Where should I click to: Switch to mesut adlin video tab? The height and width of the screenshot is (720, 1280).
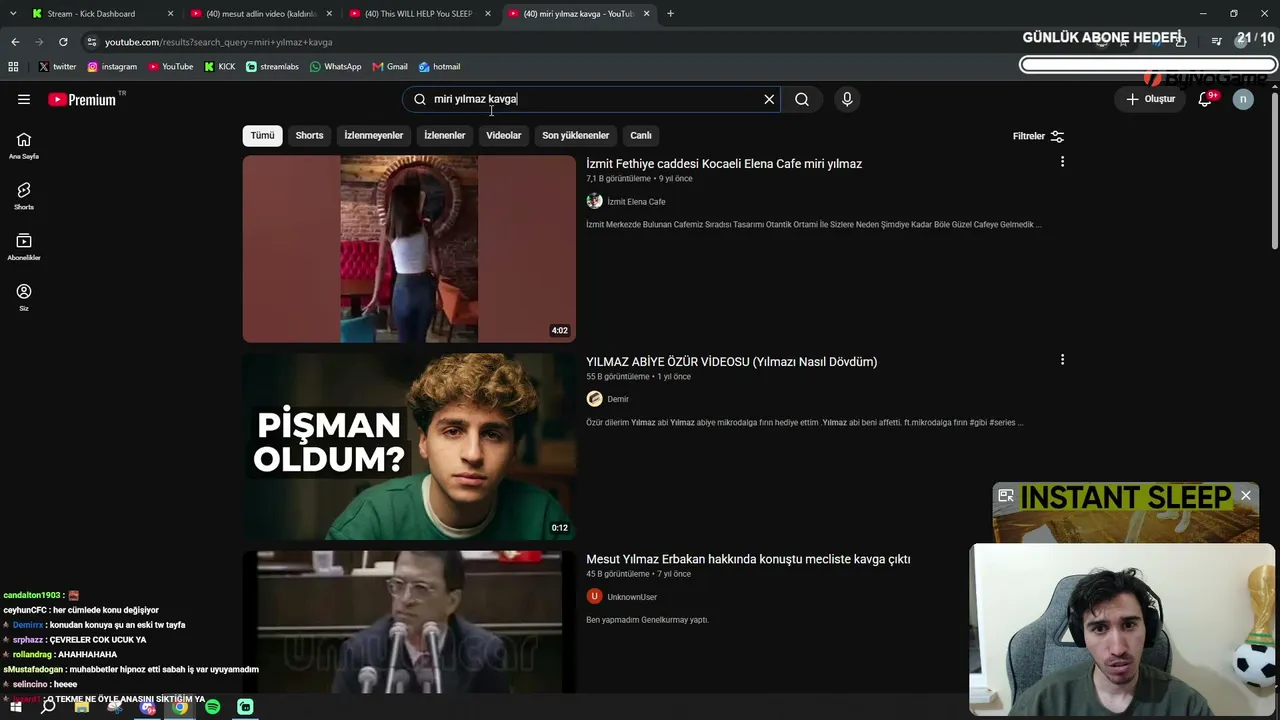(x=262, y=14)
